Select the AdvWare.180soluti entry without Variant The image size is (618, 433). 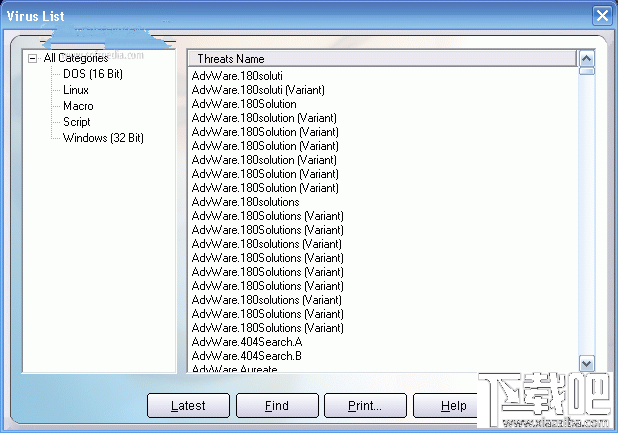coord(237,76)
